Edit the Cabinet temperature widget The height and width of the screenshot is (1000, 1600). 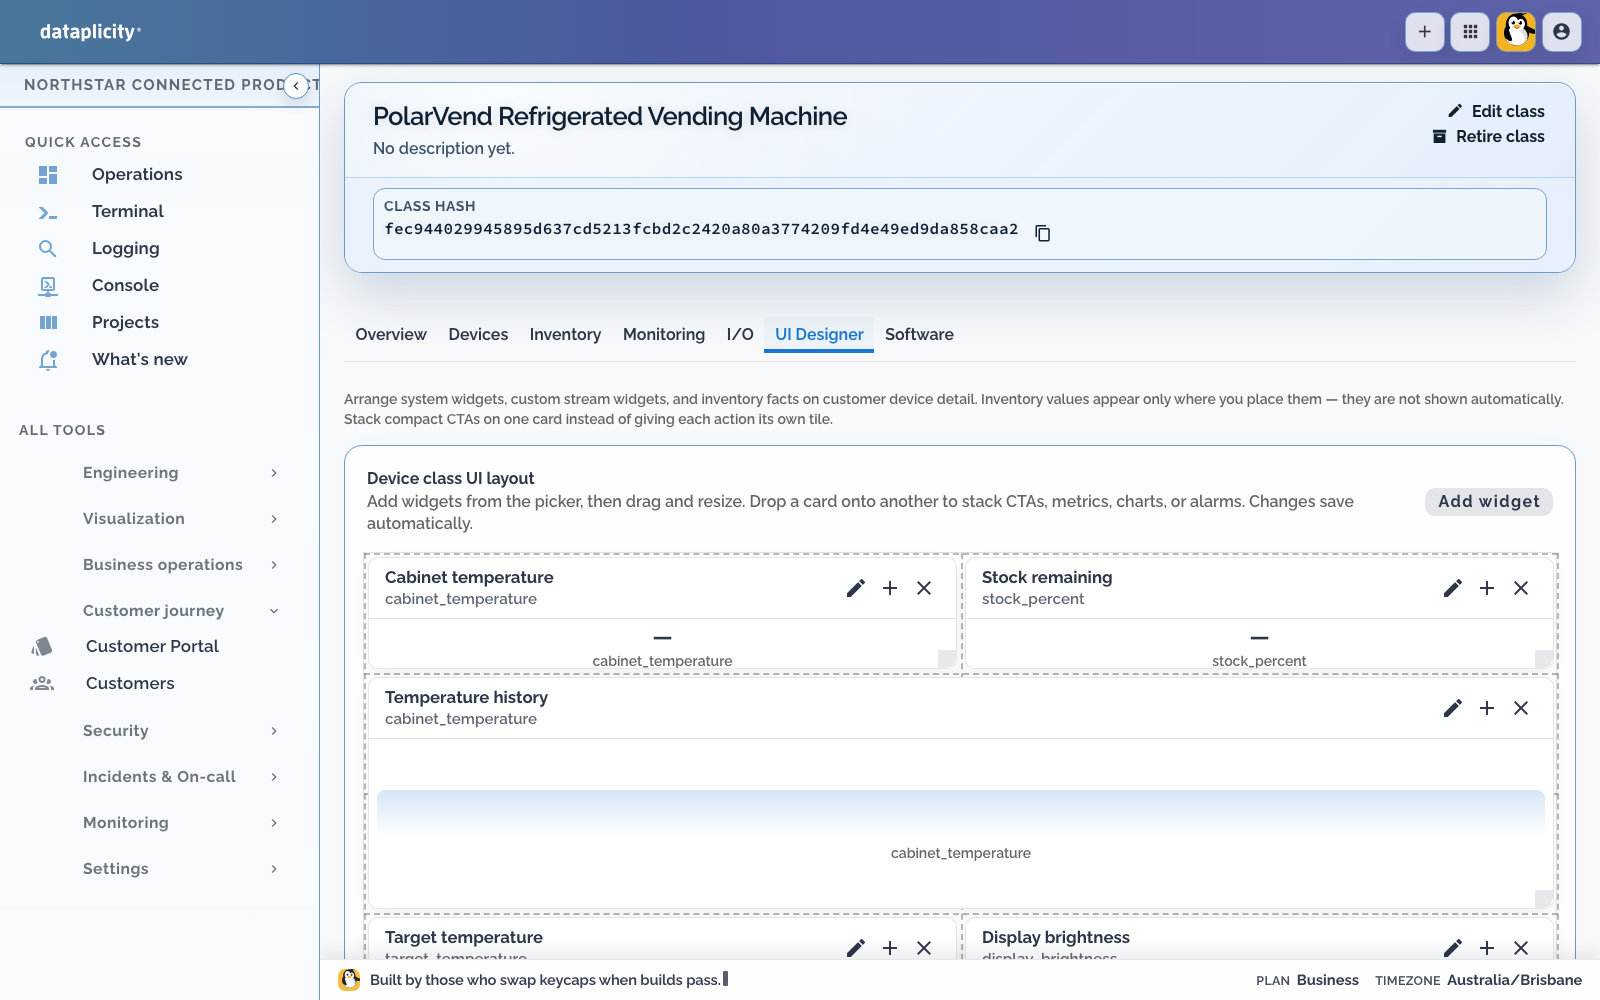856,588
